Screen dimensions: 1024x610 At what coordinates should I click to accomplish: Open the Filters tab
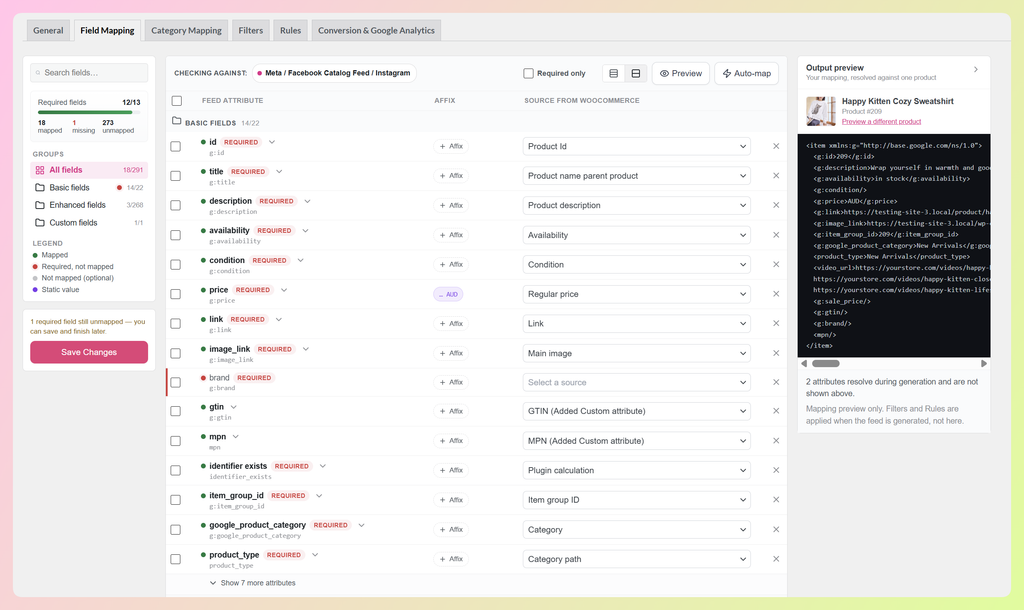[x=251, y=30]
